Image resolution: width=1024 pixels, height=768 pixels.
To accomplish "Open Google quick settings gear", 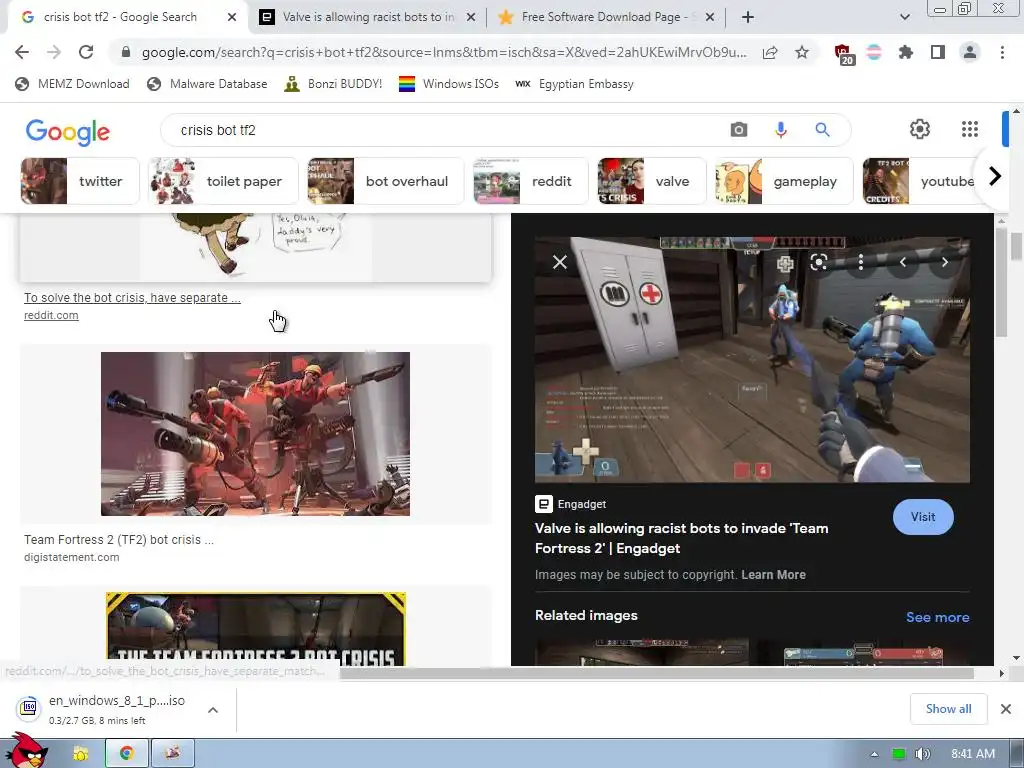I will [920, 129].
